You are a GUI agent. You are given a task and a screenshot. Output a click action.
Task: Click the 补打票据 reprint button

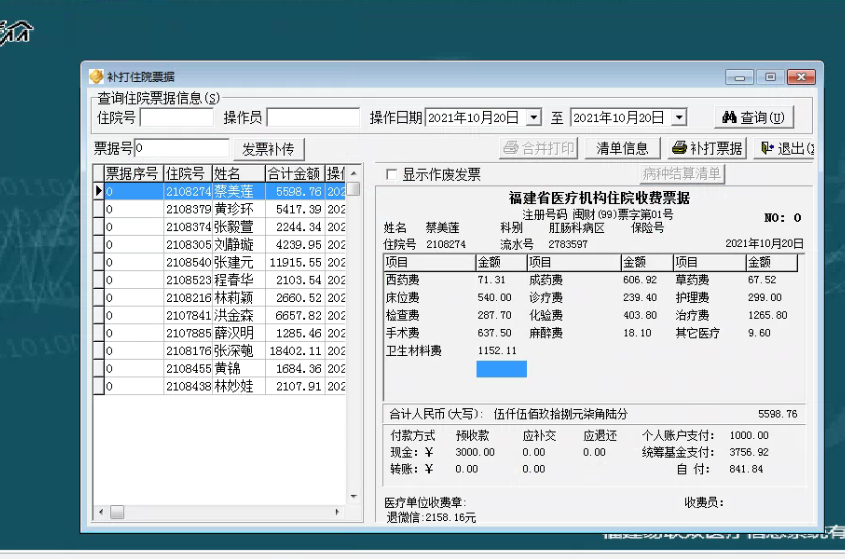pyautogui.click(x=708, y=148)
